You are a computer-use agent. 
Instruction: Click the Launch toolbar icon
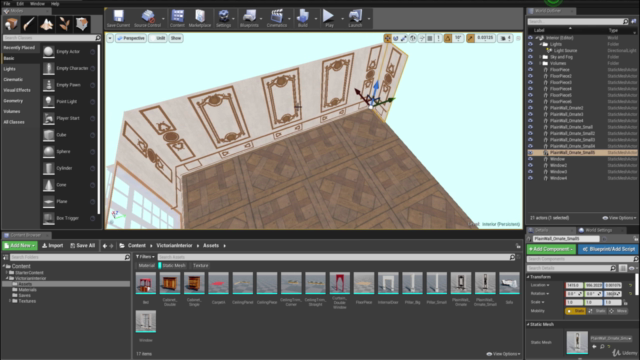pyautogui.click(x=355, y=19)
